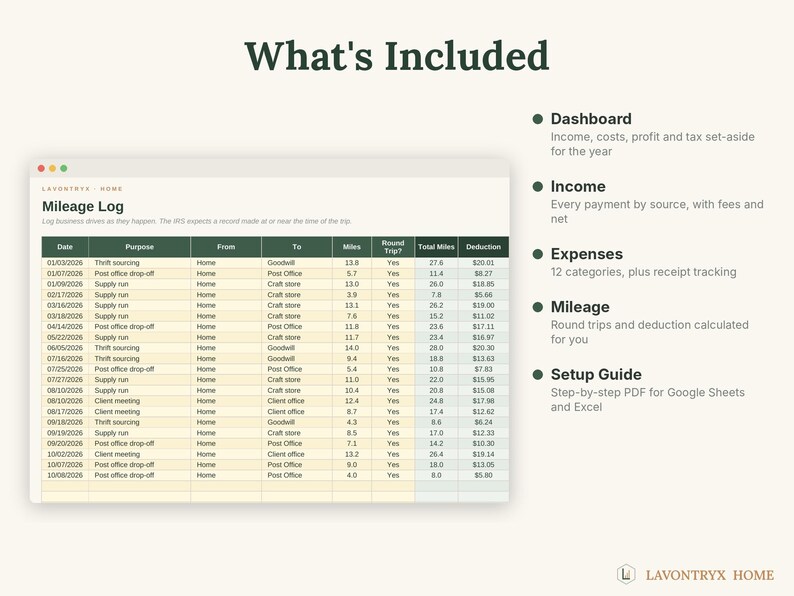The width and height of the screenshot is (794, 596).
Task: Click Post Office in the 10/07/2026 row
Action: point(285,464)
